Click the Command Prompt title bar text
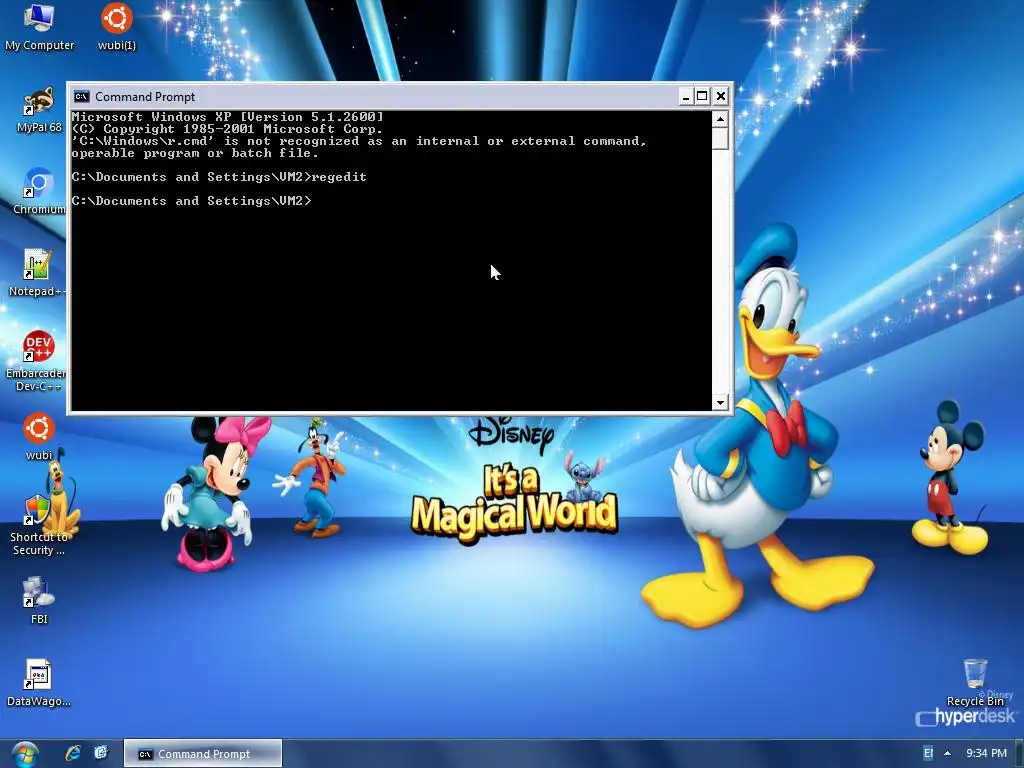The width and height of the screenshot is (1024, 768). pyautogui.click(x=145, y=97)
